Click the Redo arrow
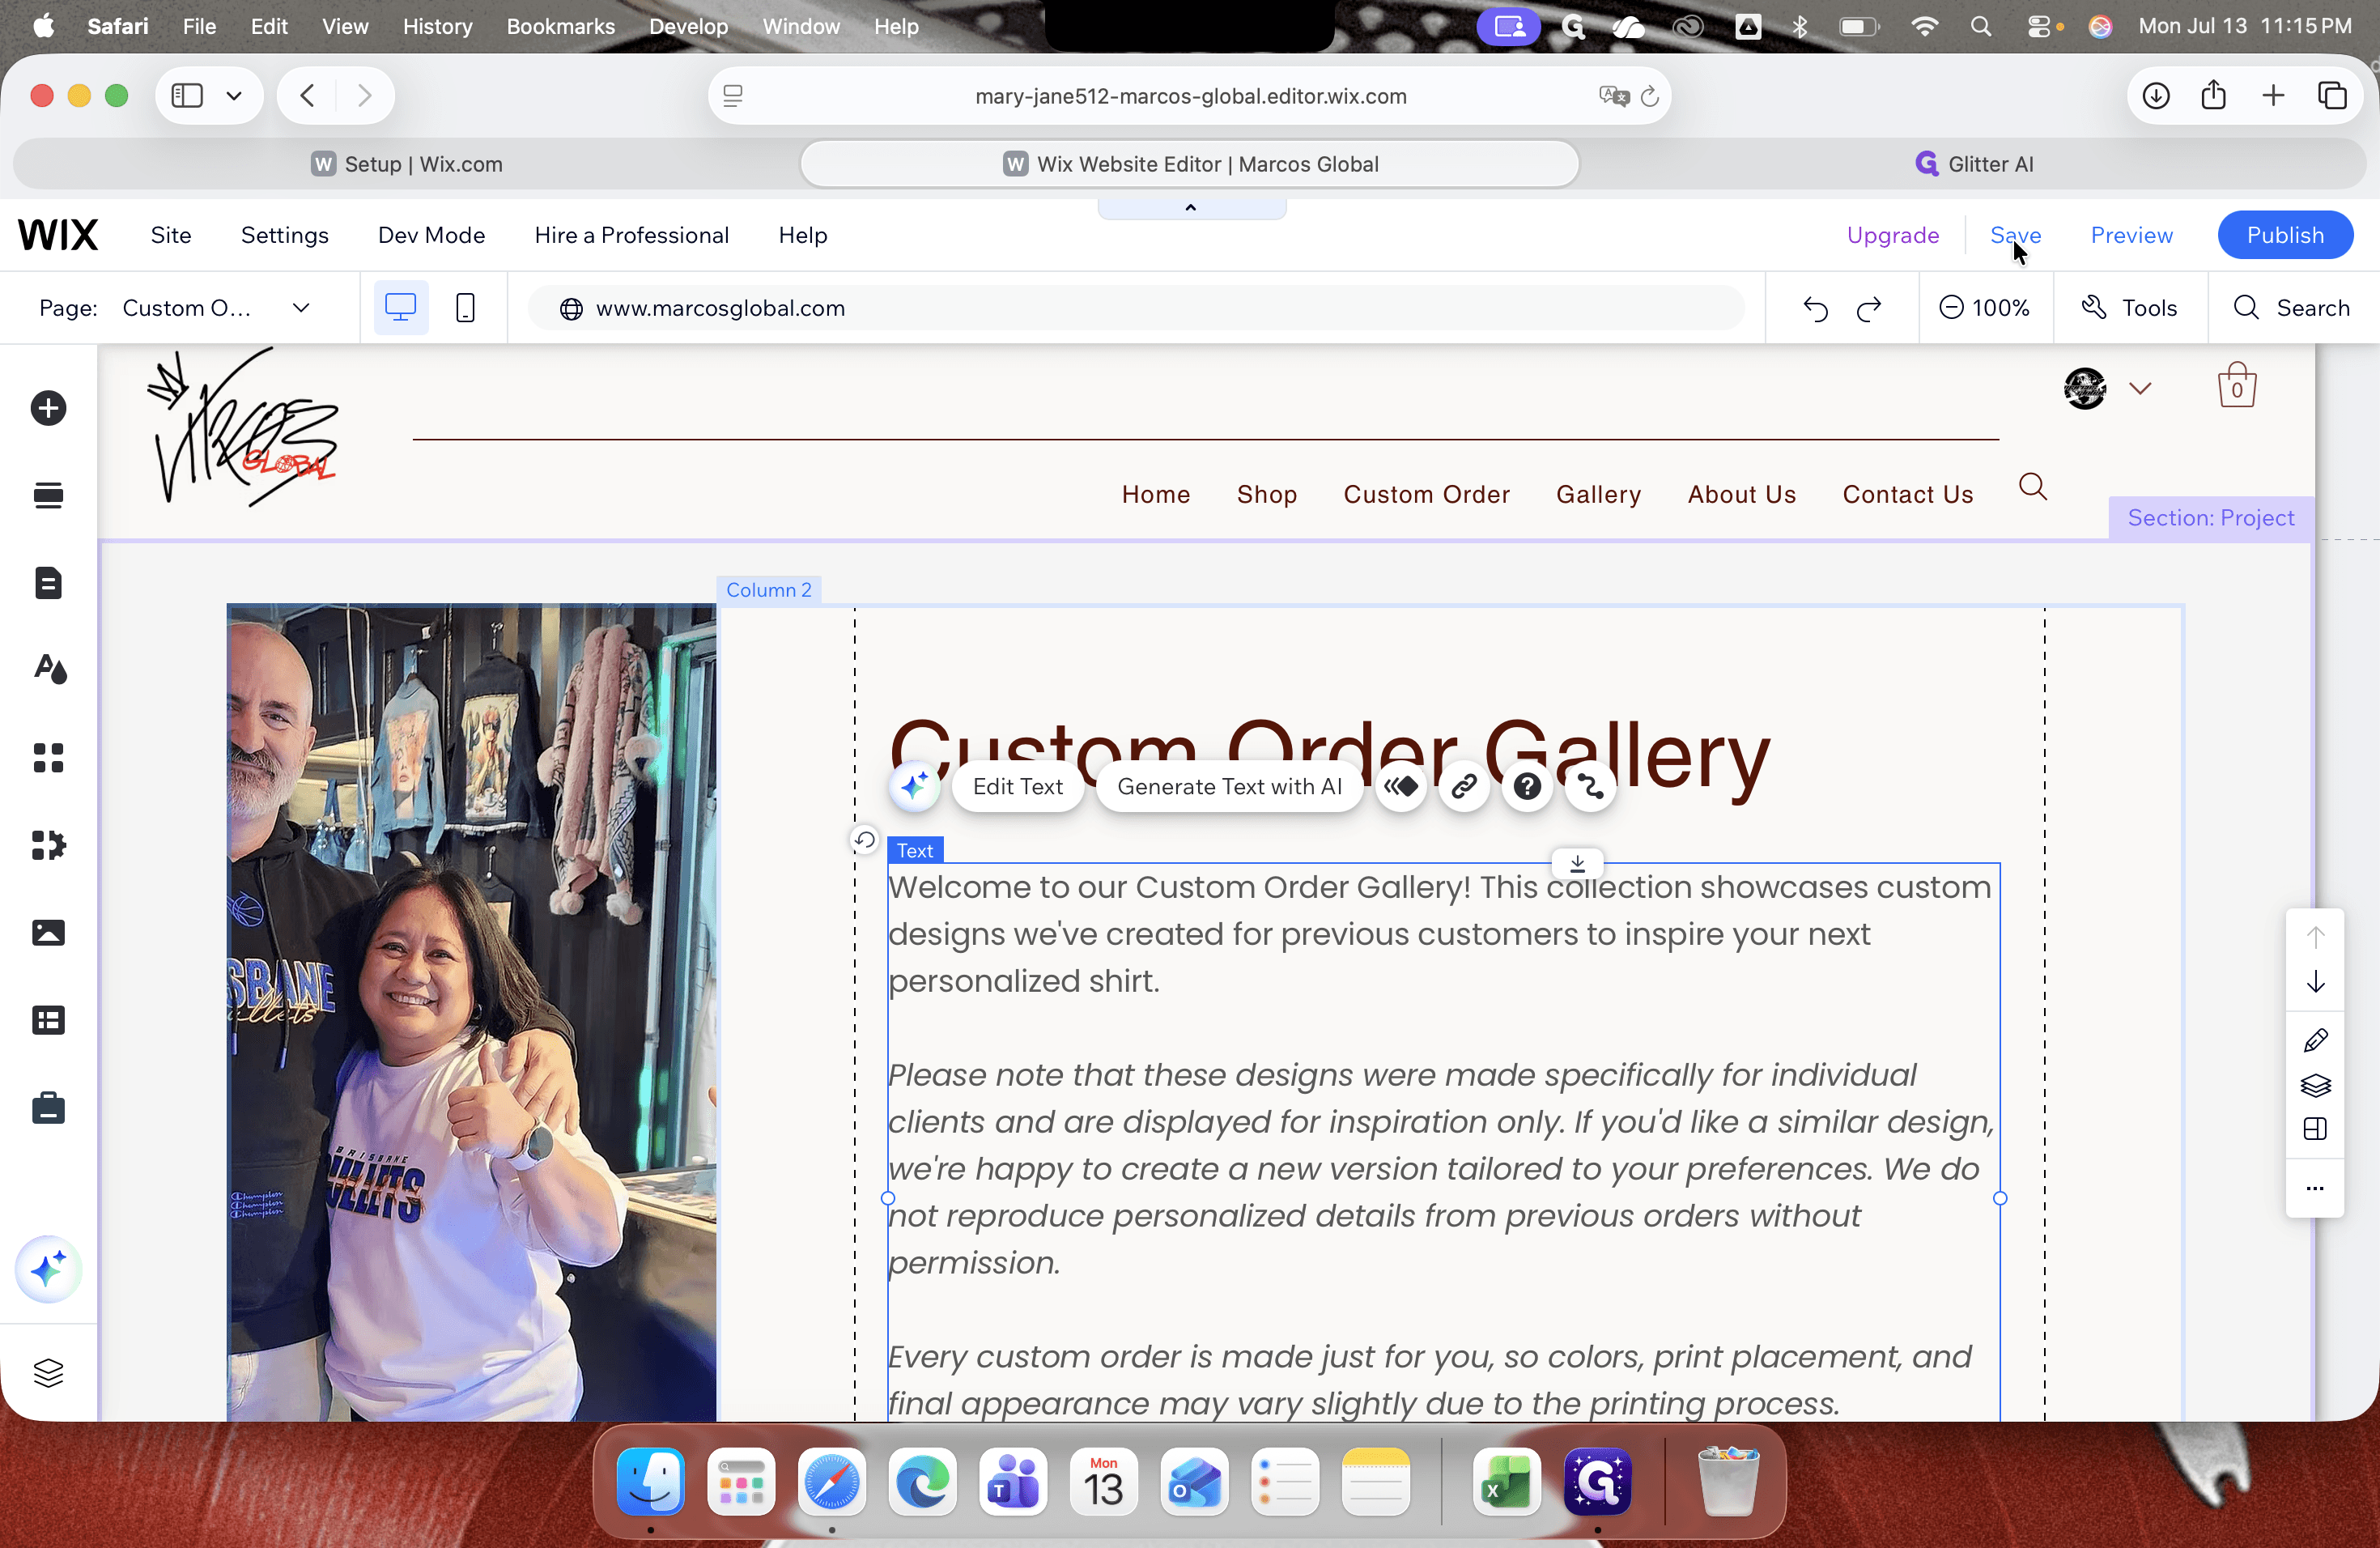This screenshot has width=2380, height=1548. pos(1868,308)
